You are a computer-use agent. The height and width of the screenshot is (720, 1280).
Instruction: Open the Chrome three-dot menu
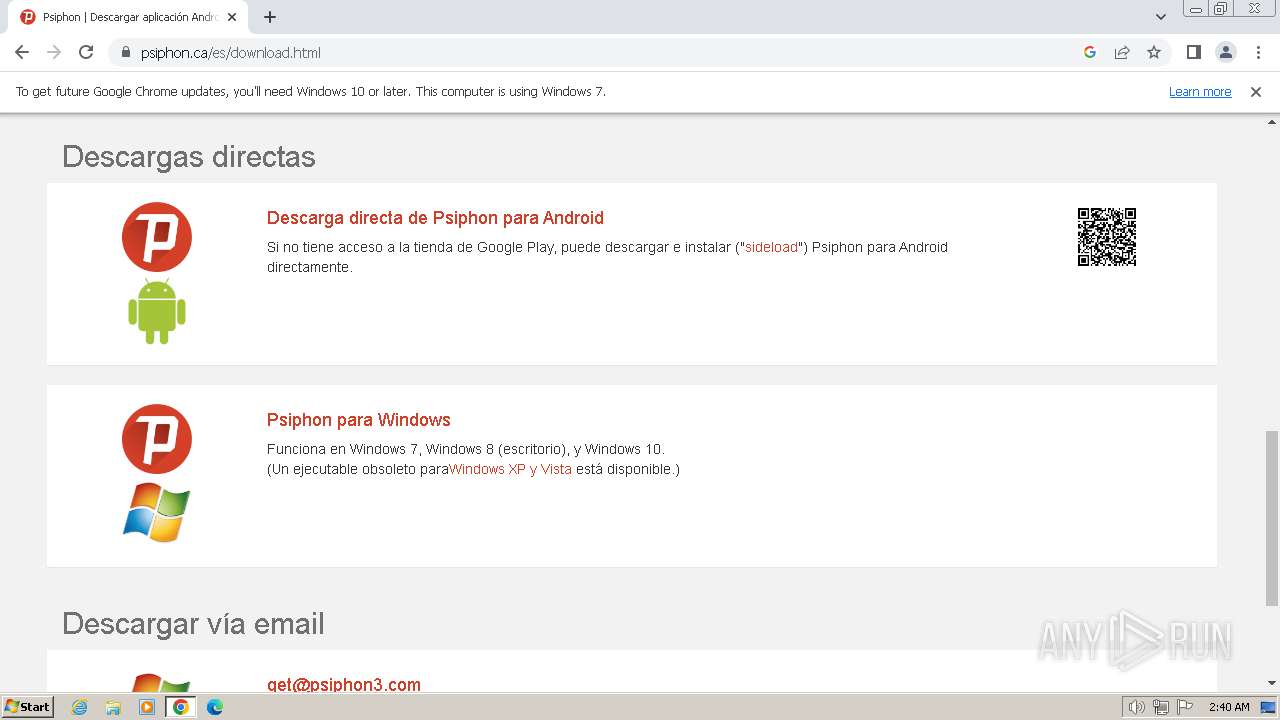pos(1256,52)
